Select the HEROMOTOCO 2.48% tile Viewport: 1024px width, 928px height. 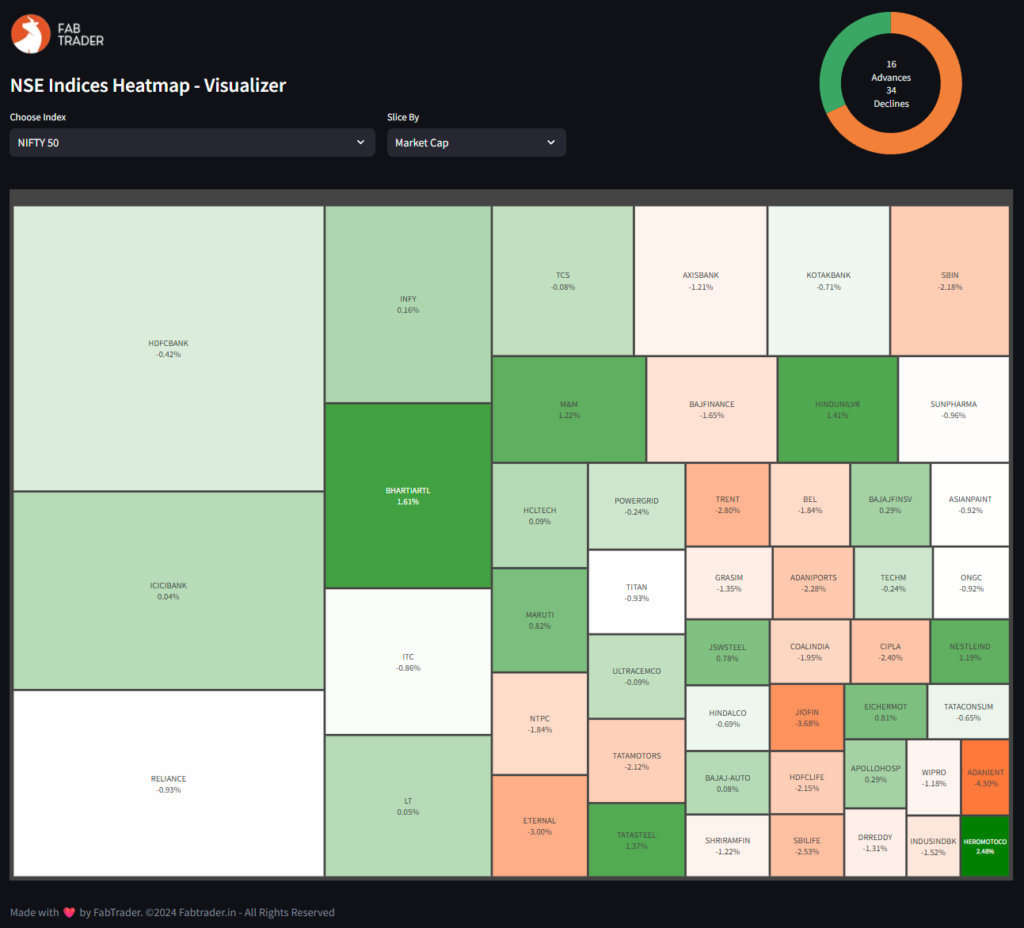point(985,846)
